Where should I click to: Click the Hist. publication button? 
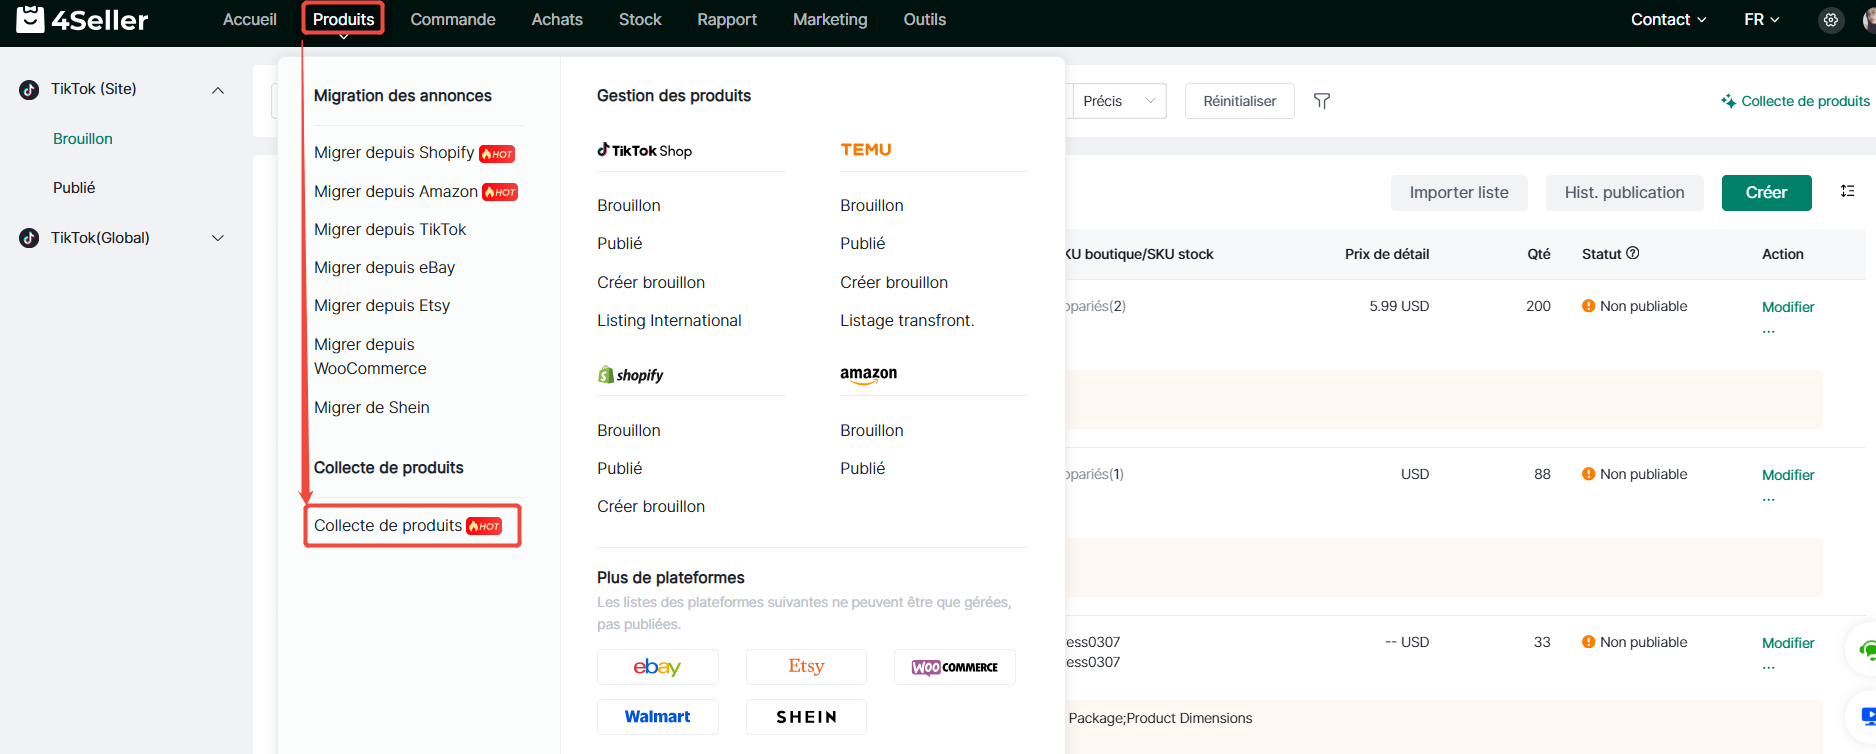1625,192
